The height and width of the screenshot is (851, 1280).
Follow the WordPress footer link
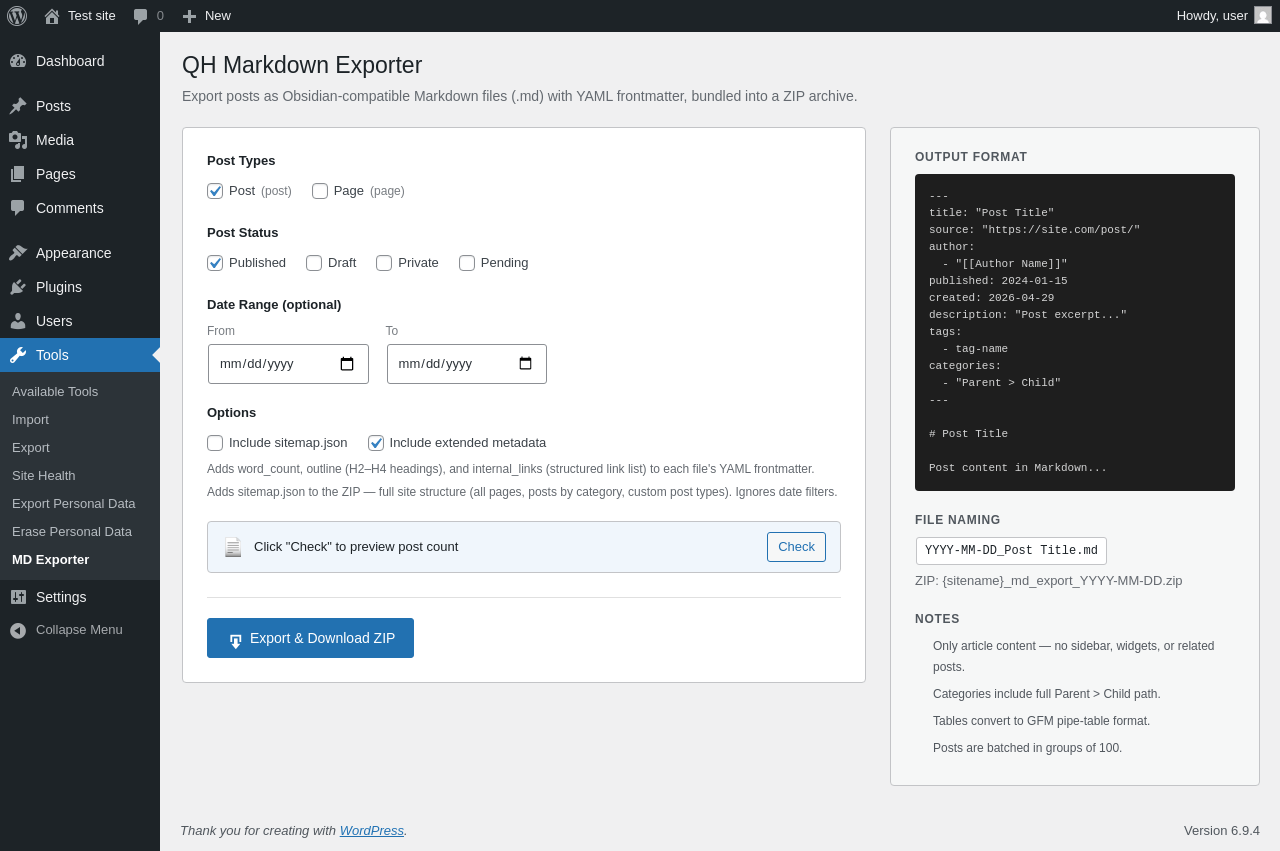point(372,830)
